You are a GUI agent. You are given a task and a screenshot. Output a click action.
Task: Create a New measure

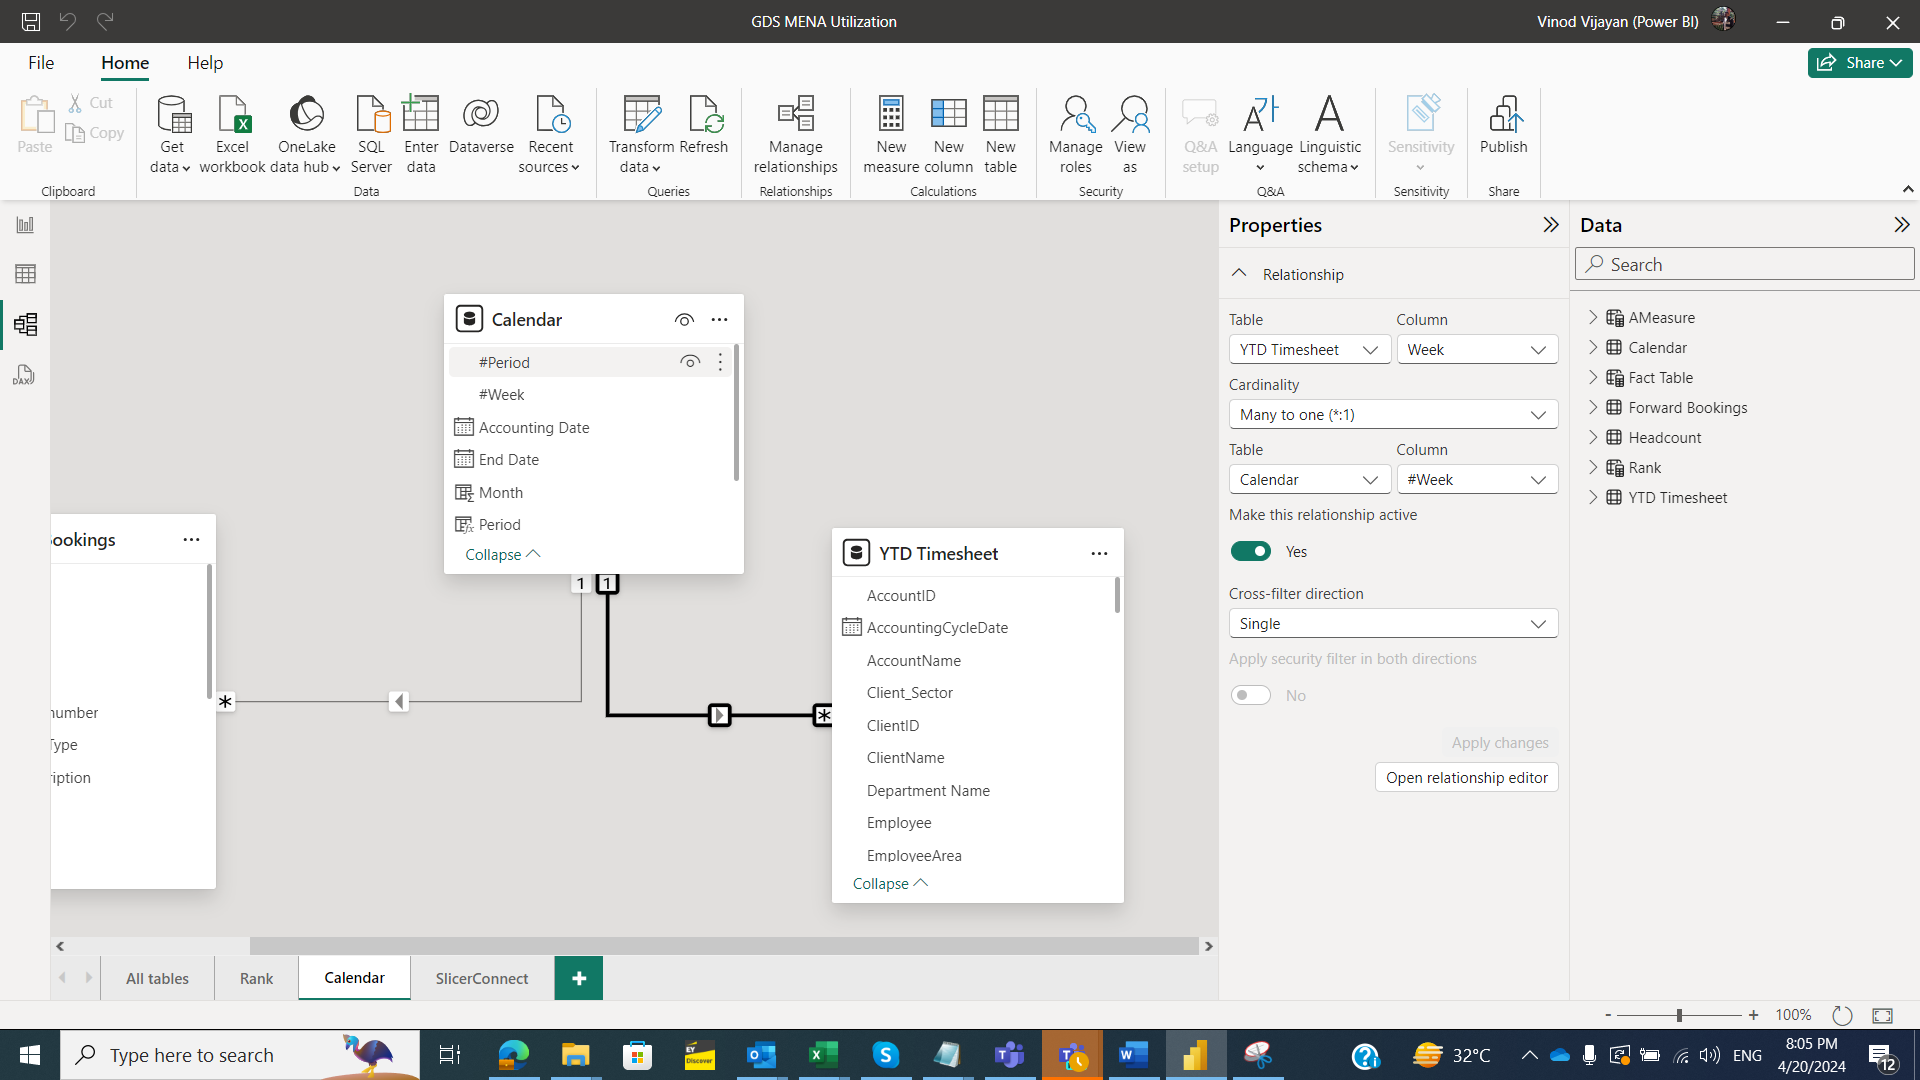click(x=891, y=134)
